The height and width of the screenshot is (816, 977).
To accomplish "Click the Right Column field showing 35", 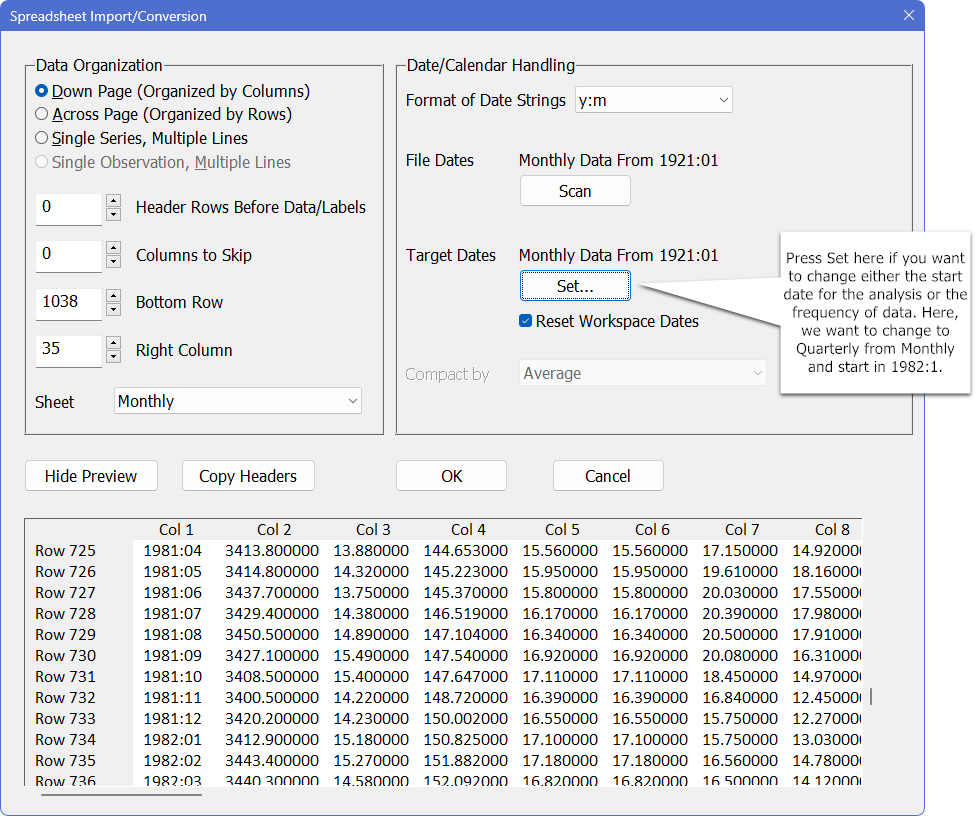I will 69,350.
